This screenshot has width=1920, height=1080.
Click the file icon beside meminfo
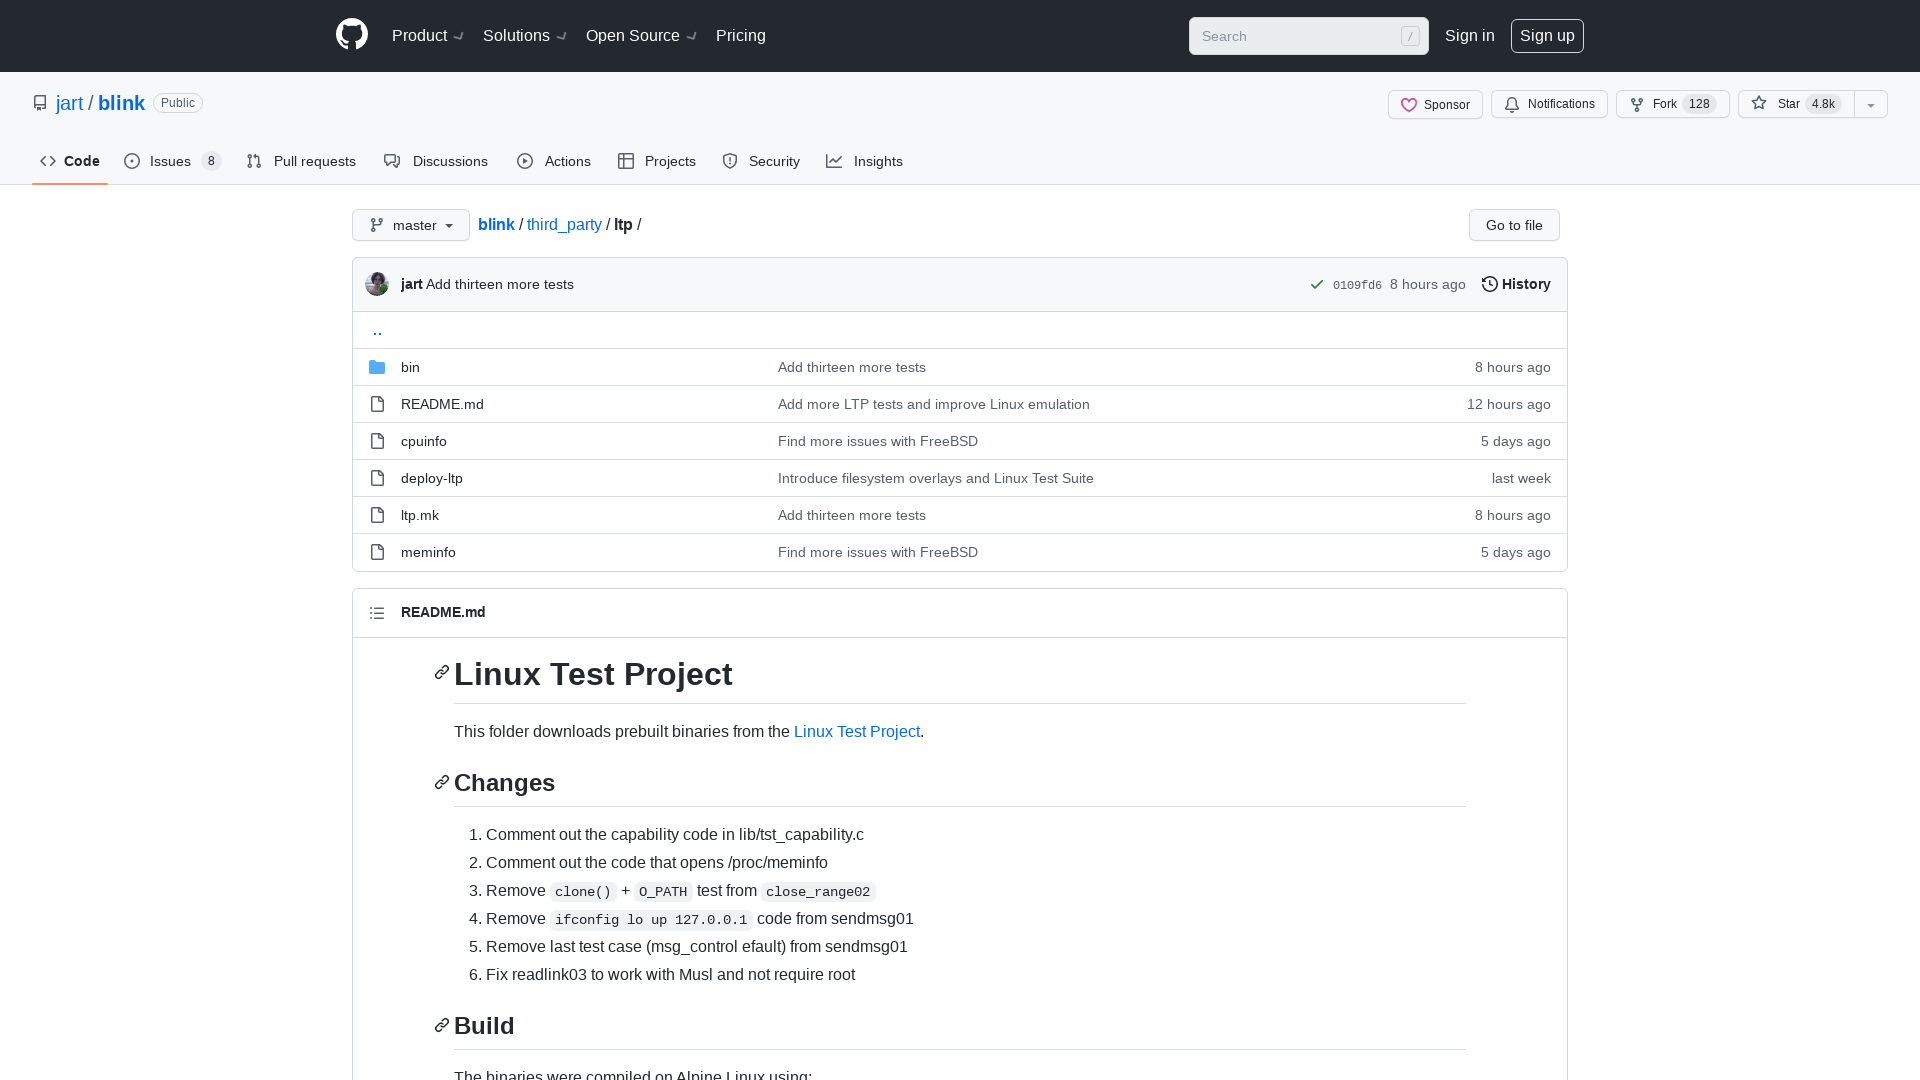pos(377,552)
